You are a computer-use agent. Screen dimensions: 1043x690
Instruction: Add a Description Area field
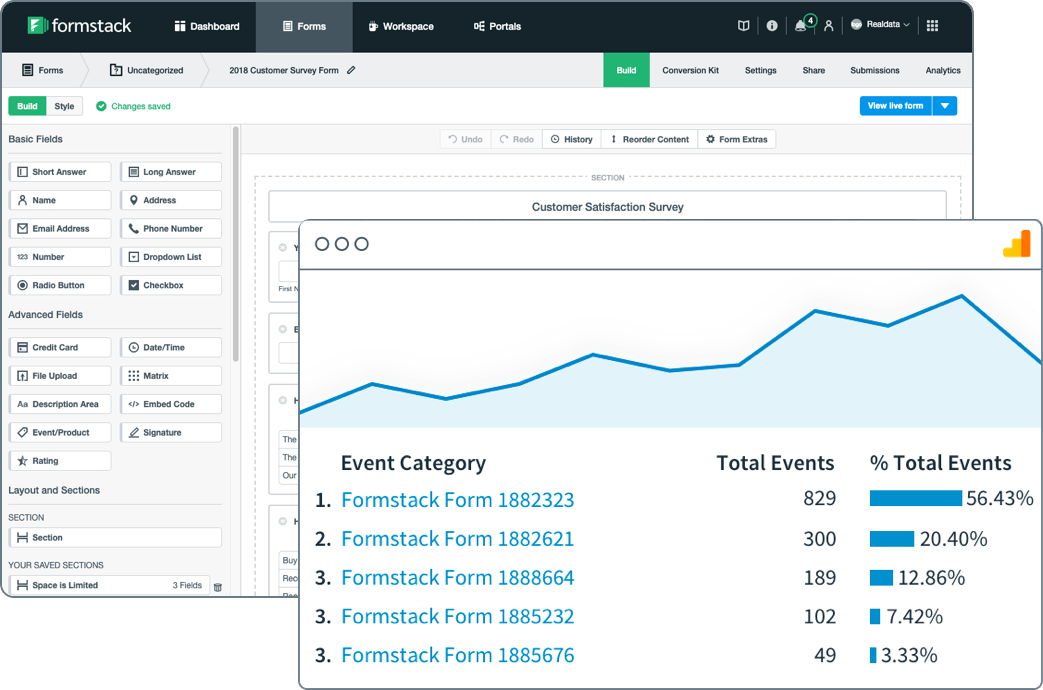[x=60, y=404]
